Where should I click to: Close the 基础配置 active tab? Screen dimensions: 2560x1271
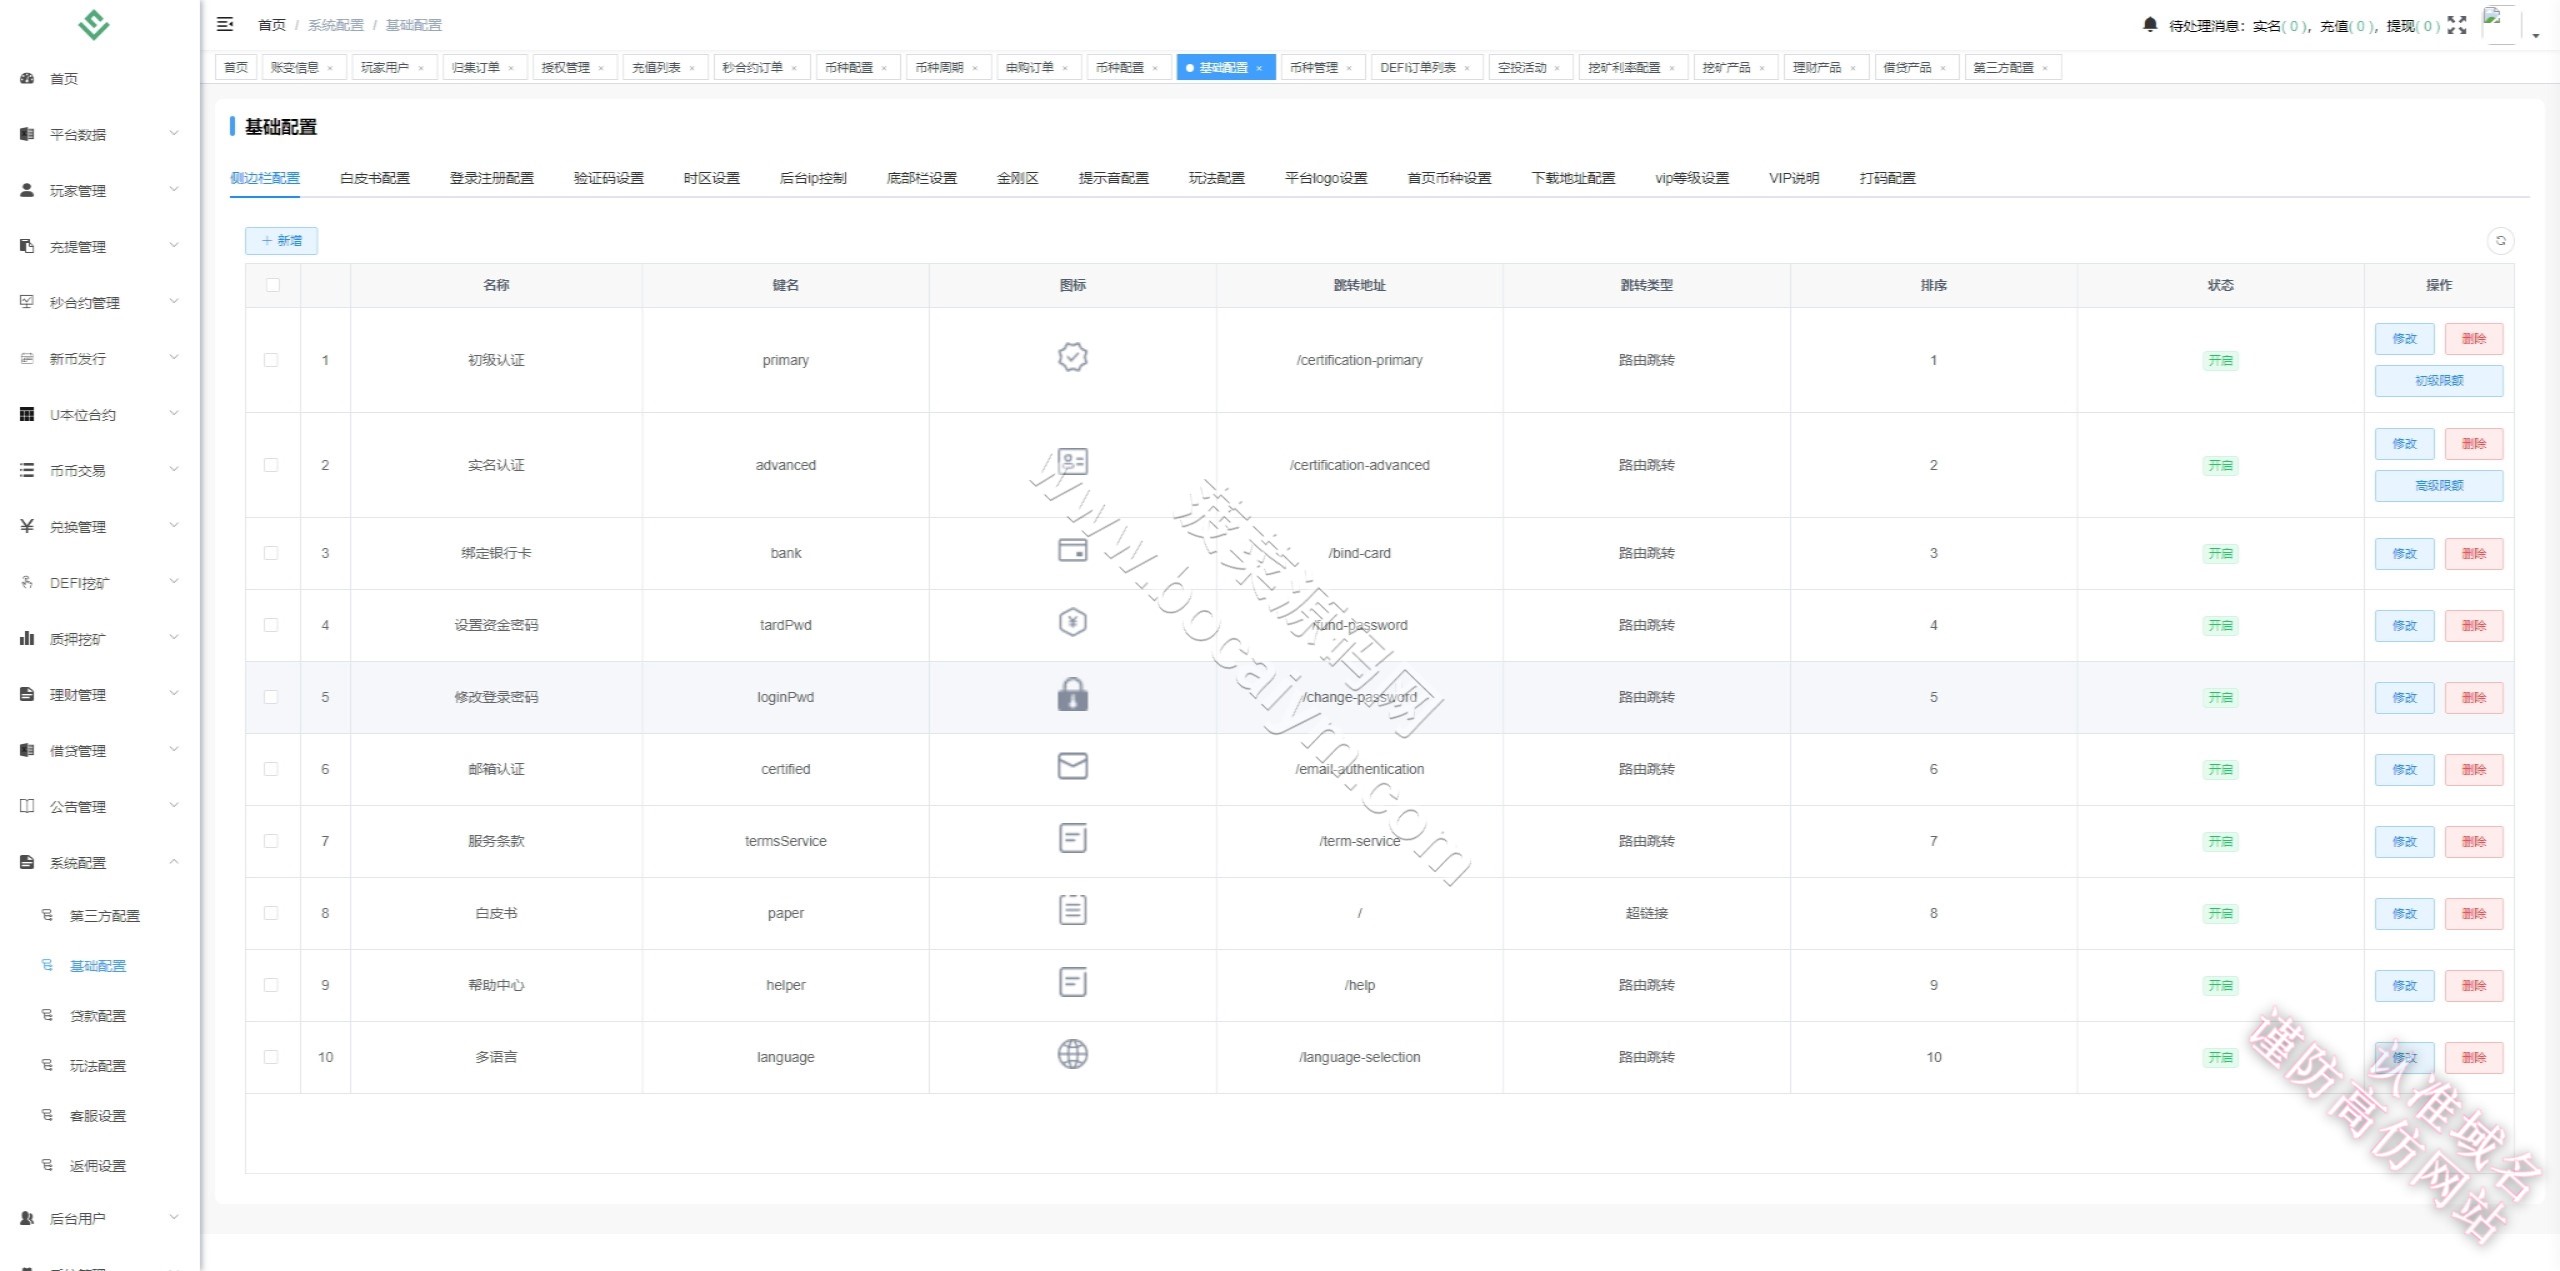pos(1259,68)
